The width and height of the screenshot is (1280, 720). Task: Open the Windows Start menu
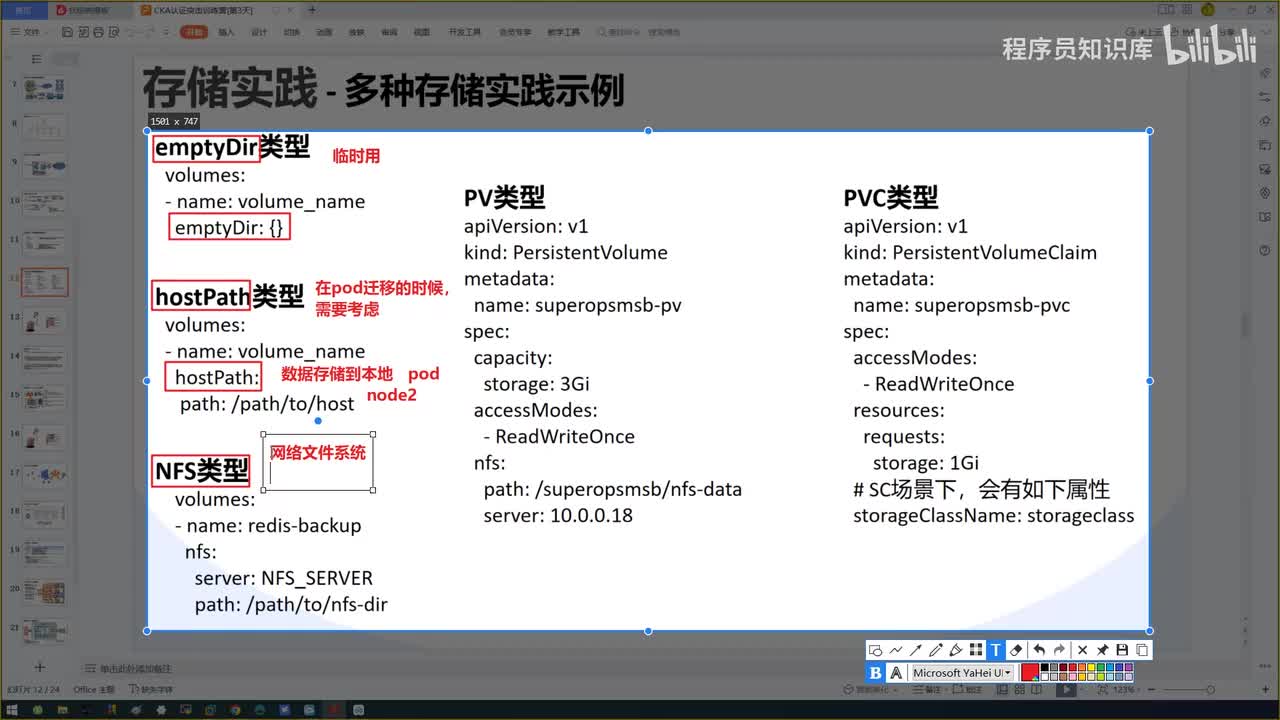click(x=14, y=709)
